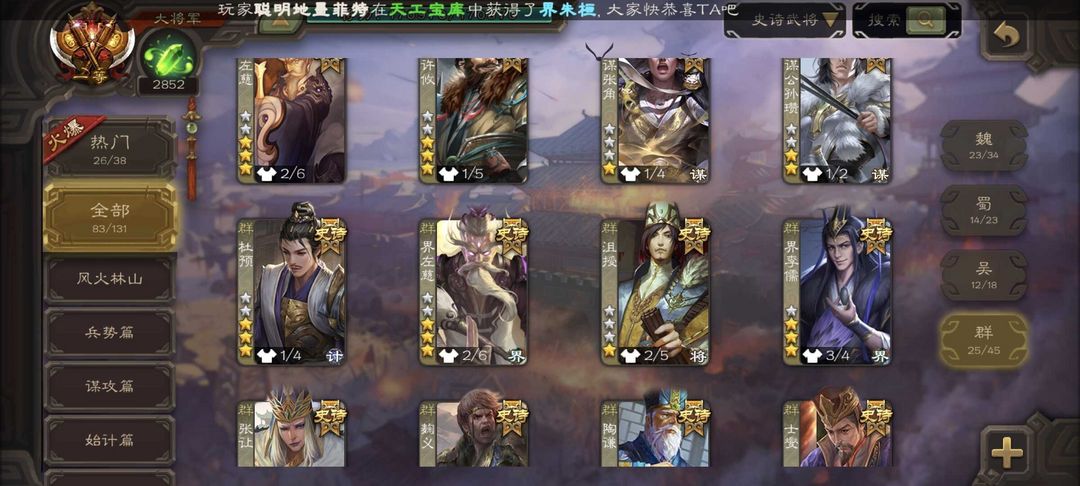
Task: Click the magnifier search icon
Action: tap(926, 21)
